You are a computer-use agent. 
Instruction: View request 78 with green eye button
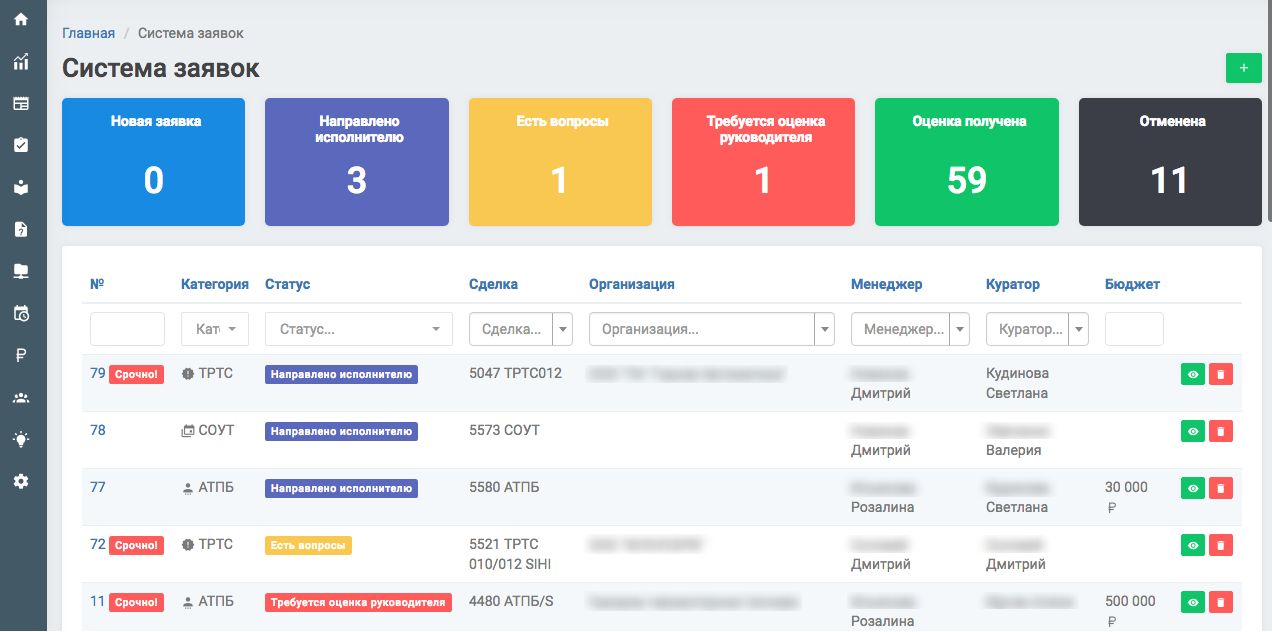point(1192,431)
